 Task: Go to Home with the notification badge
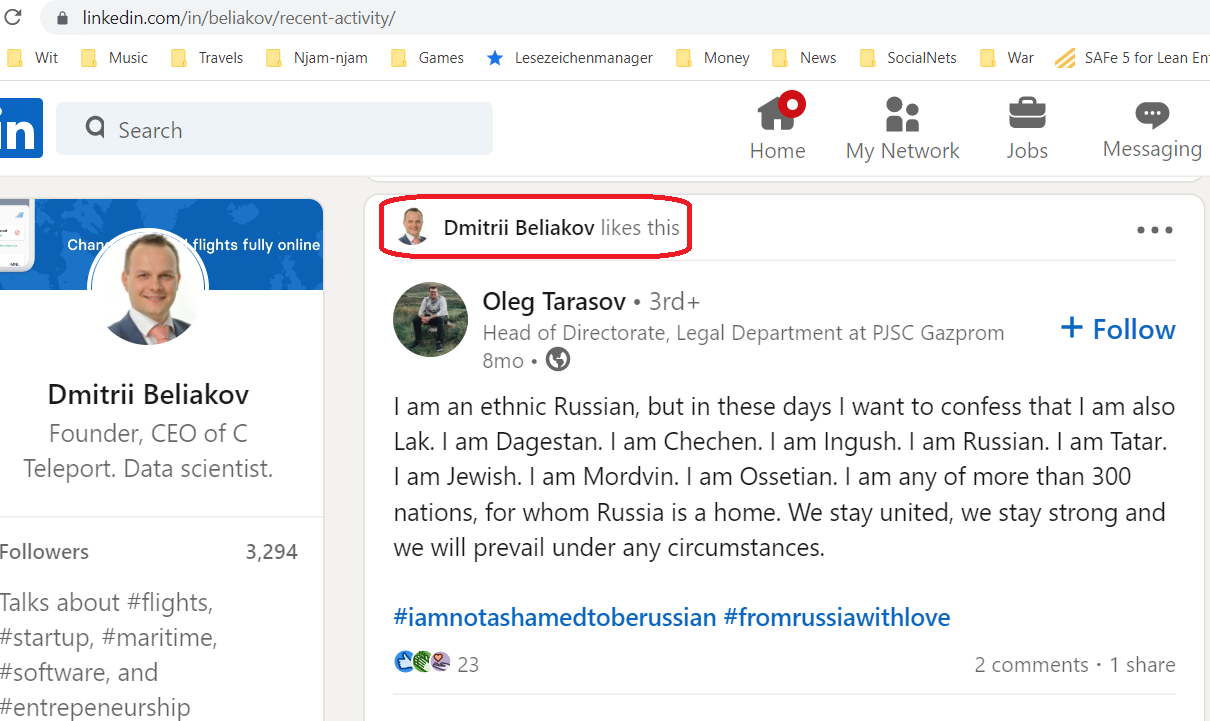[778, 128]
